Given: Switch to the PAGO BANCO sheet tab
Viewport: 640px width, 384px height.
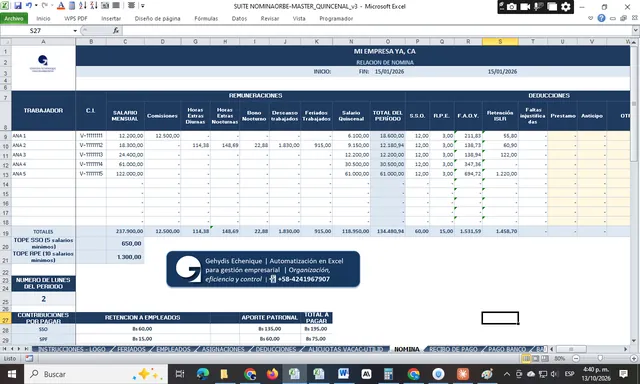Looking at the screenshot, I should pos(507,349).
